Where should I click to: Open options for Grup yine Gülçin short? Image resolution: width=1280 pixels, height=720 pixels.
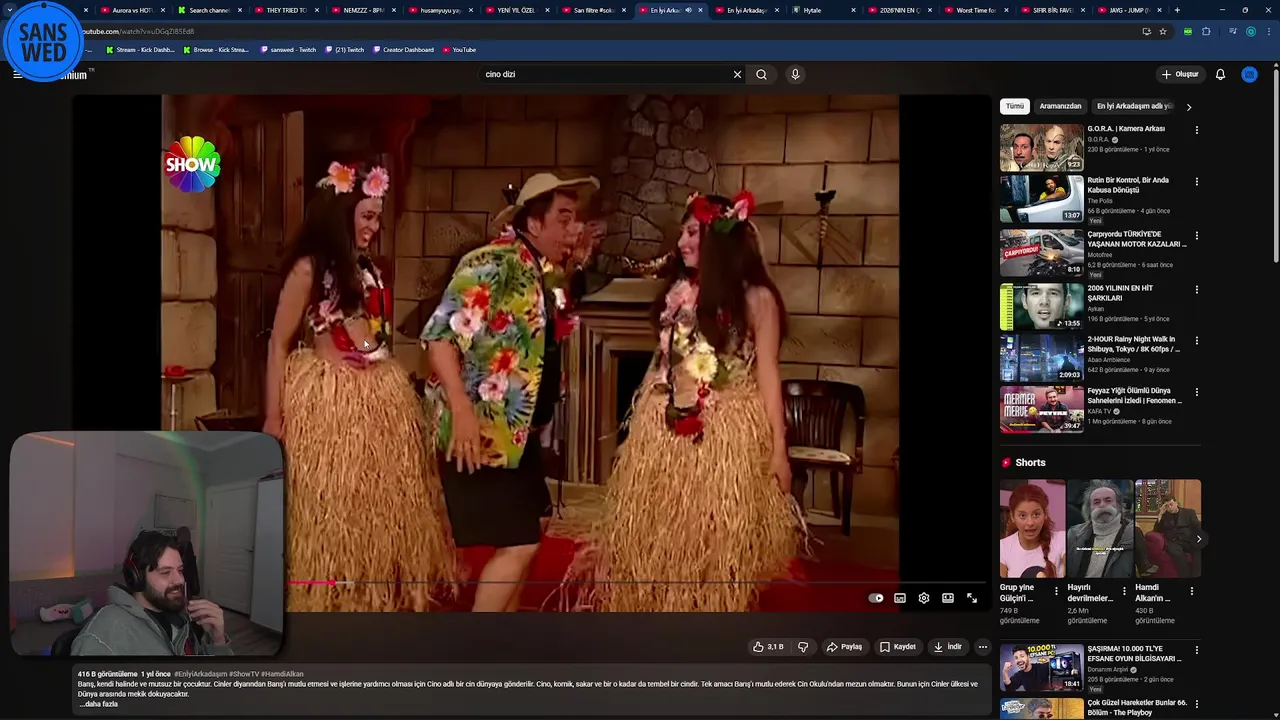click(x=1056, y=591)
